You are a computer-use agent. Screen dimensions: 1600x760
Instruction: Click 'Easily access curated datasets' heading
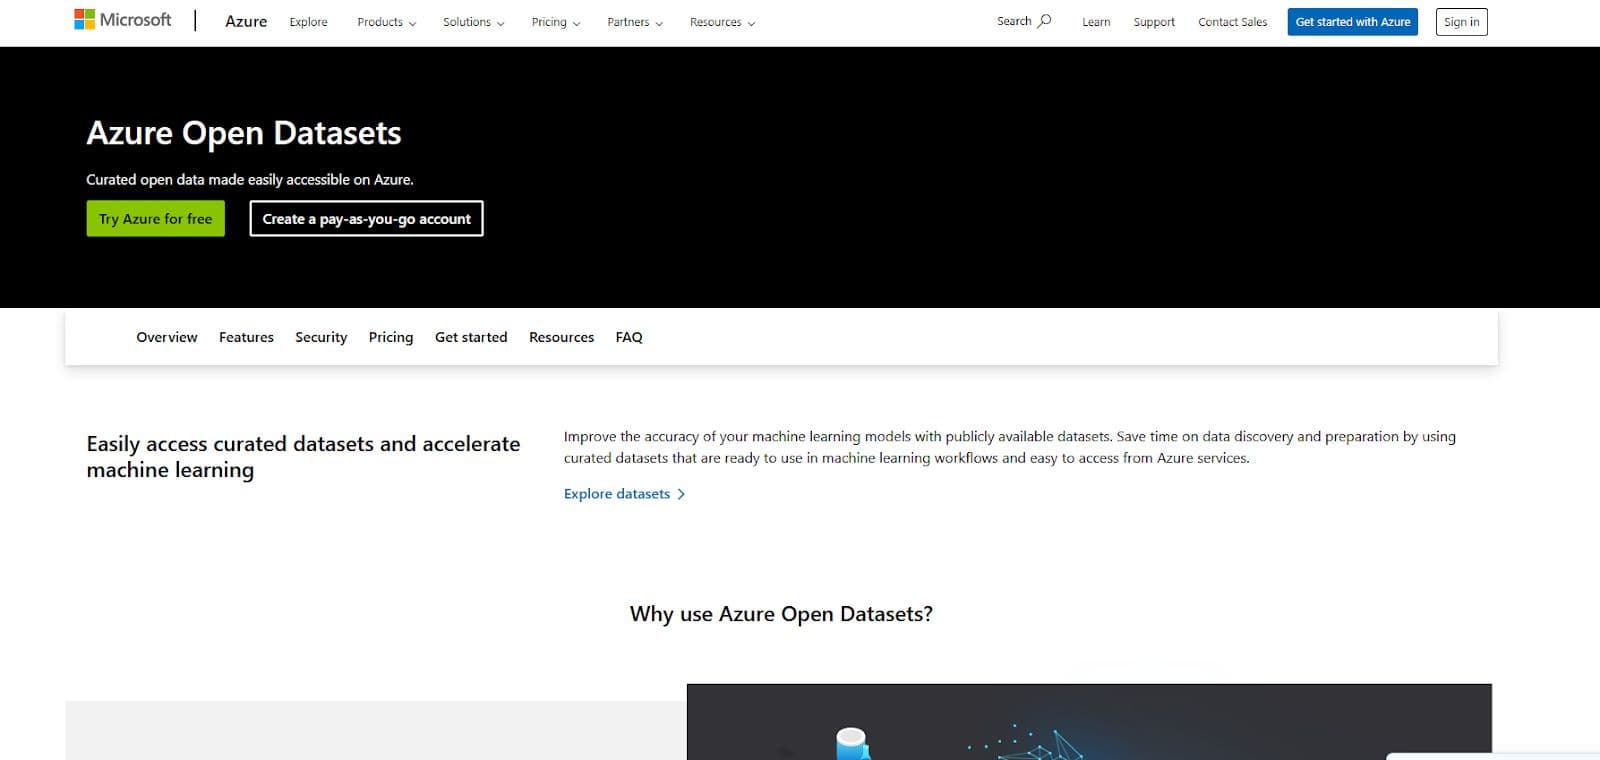tap(303, 457)
